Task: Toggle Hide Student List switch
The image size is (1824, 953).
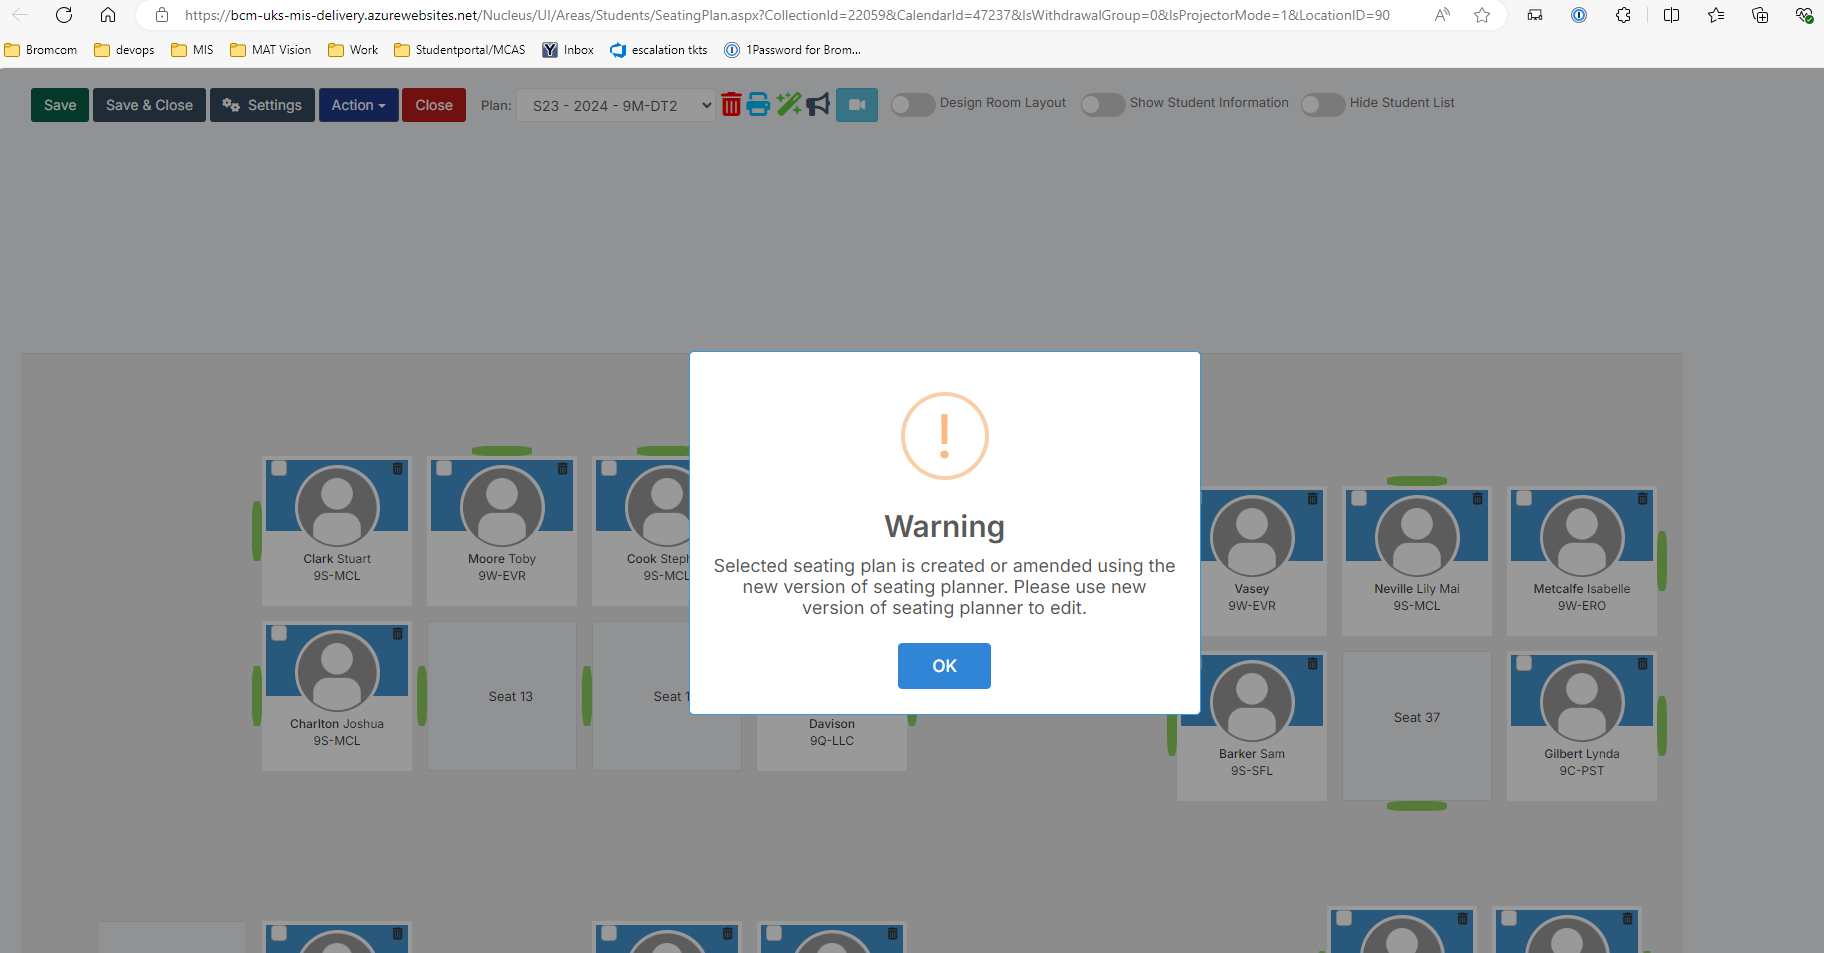Action: pos(1322,104)
